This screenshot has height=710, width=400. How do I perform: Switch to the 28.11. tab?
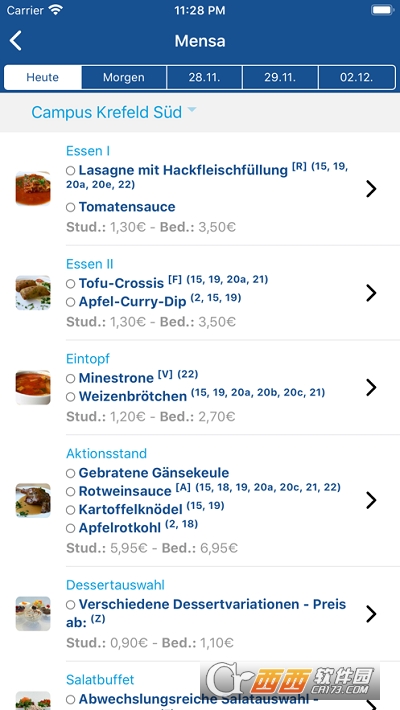[x=205, y=77]
